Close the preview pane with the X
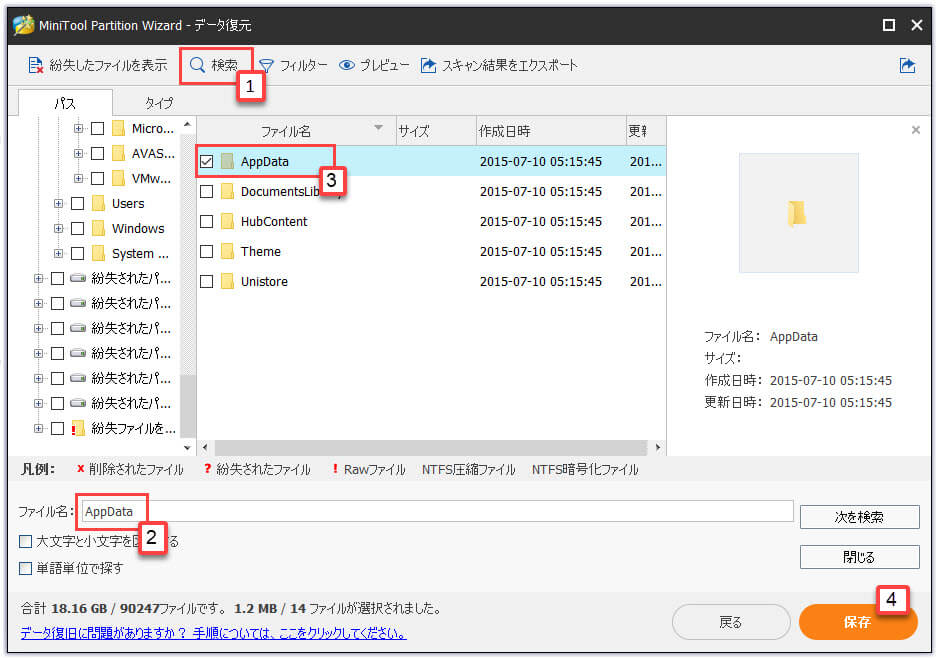Screen dimensions: 937x658 click(x=915, y=130)
